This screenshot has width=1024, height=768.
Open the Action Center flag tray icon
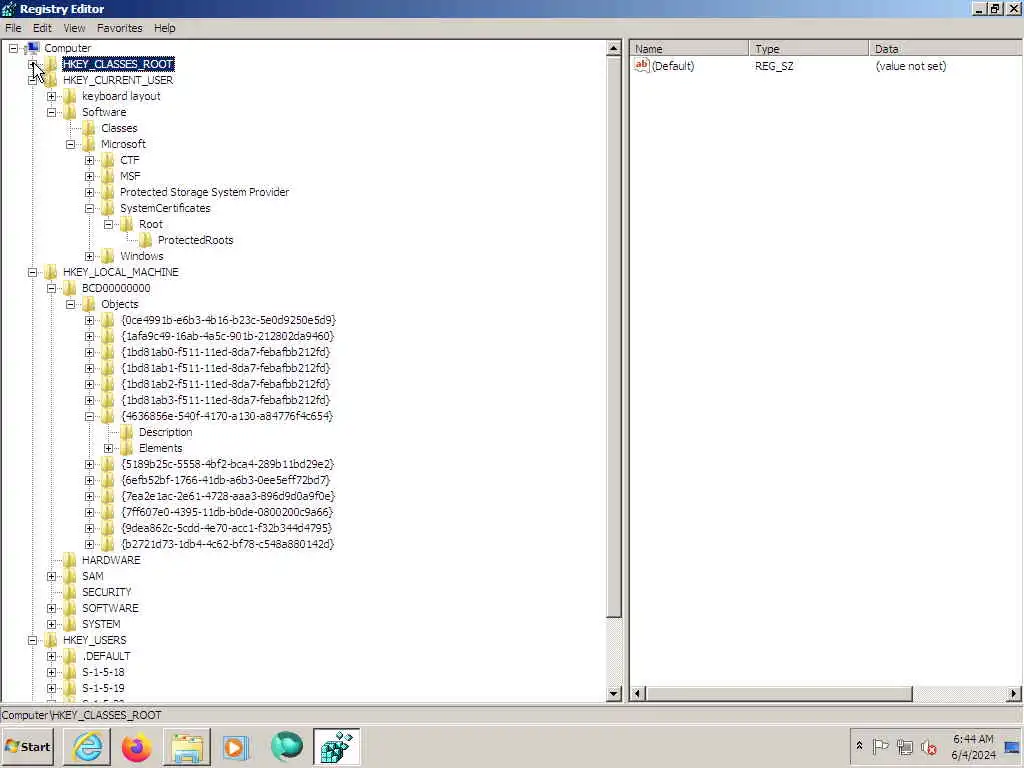point(880,746)
